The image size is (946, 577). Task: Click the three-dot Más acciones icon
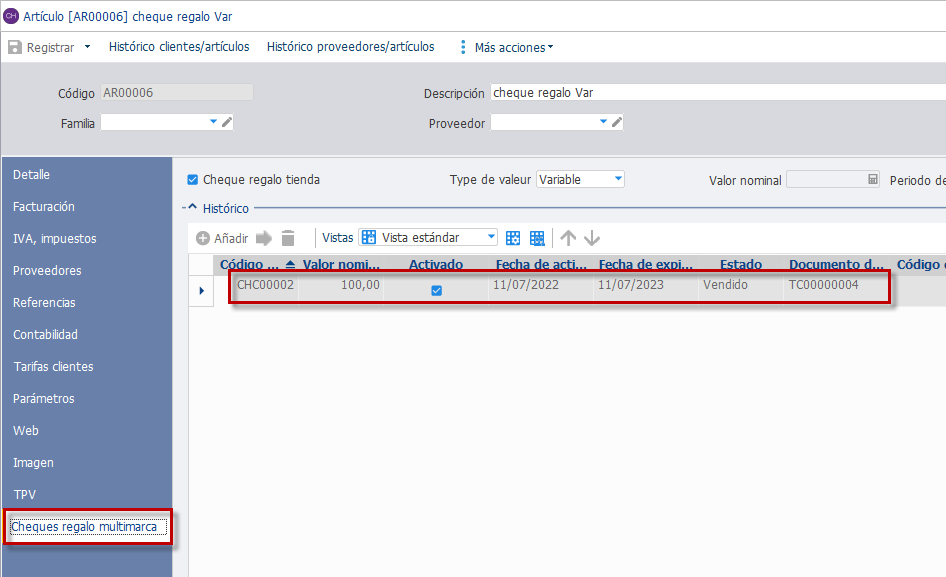pos(463,47)
